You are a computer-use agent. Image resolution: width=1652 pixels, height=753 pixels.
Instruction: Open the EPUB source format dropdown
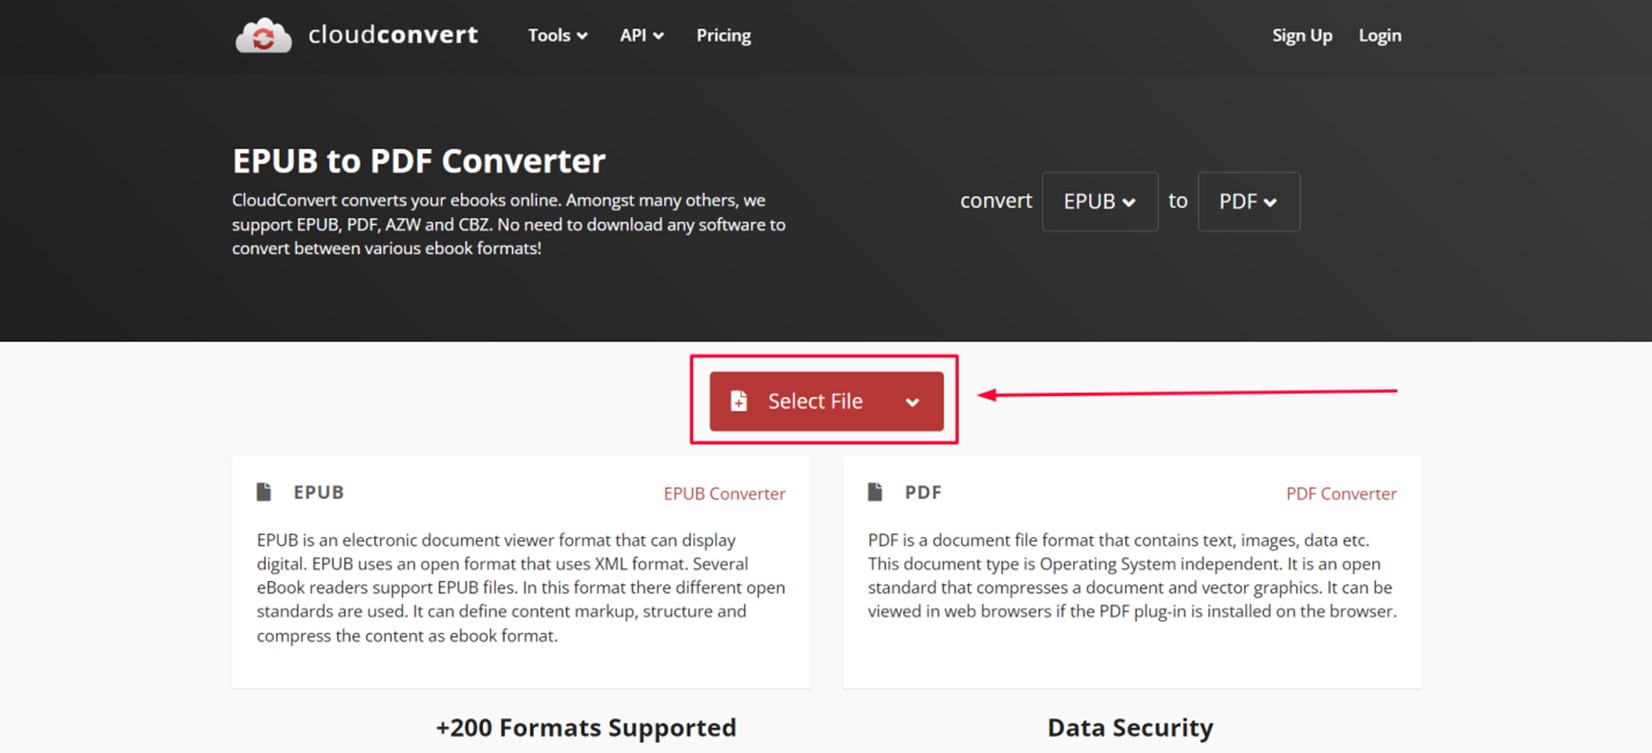pyautogui.click(x=1100, y=201)
